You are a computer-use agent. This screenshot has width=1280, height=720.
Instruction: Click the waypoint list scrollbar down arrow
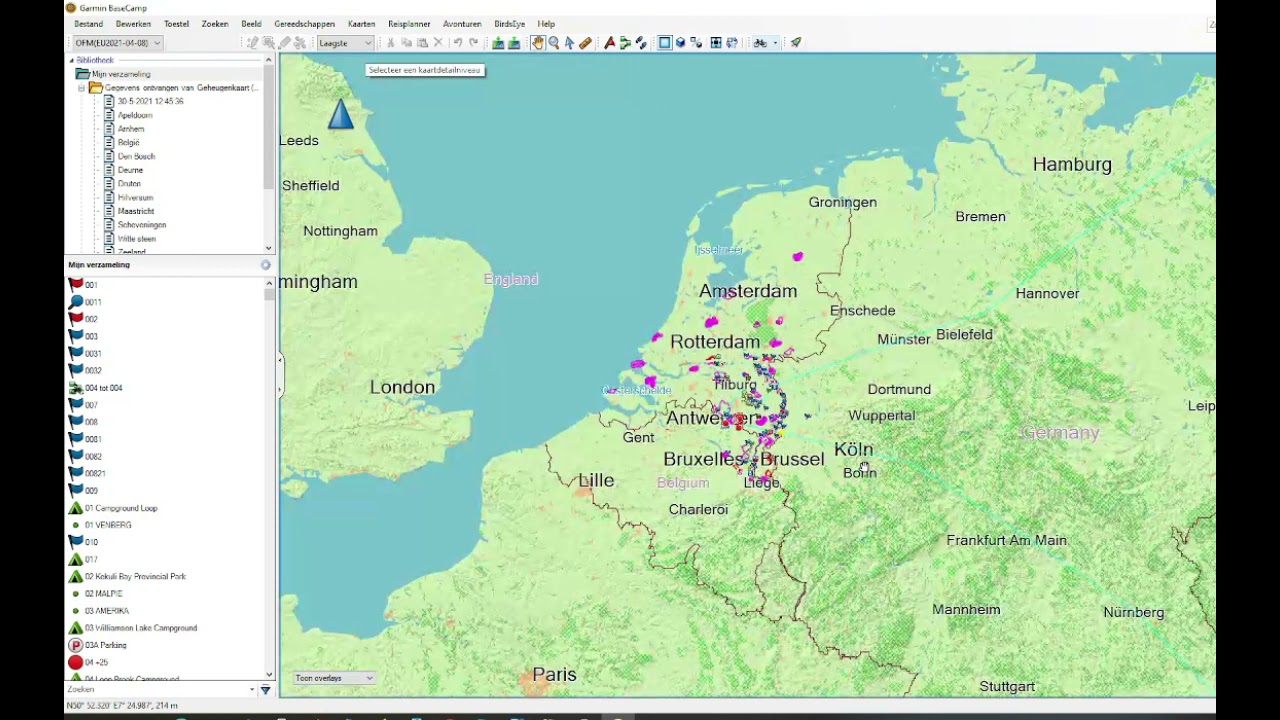[x=269, y=675]
